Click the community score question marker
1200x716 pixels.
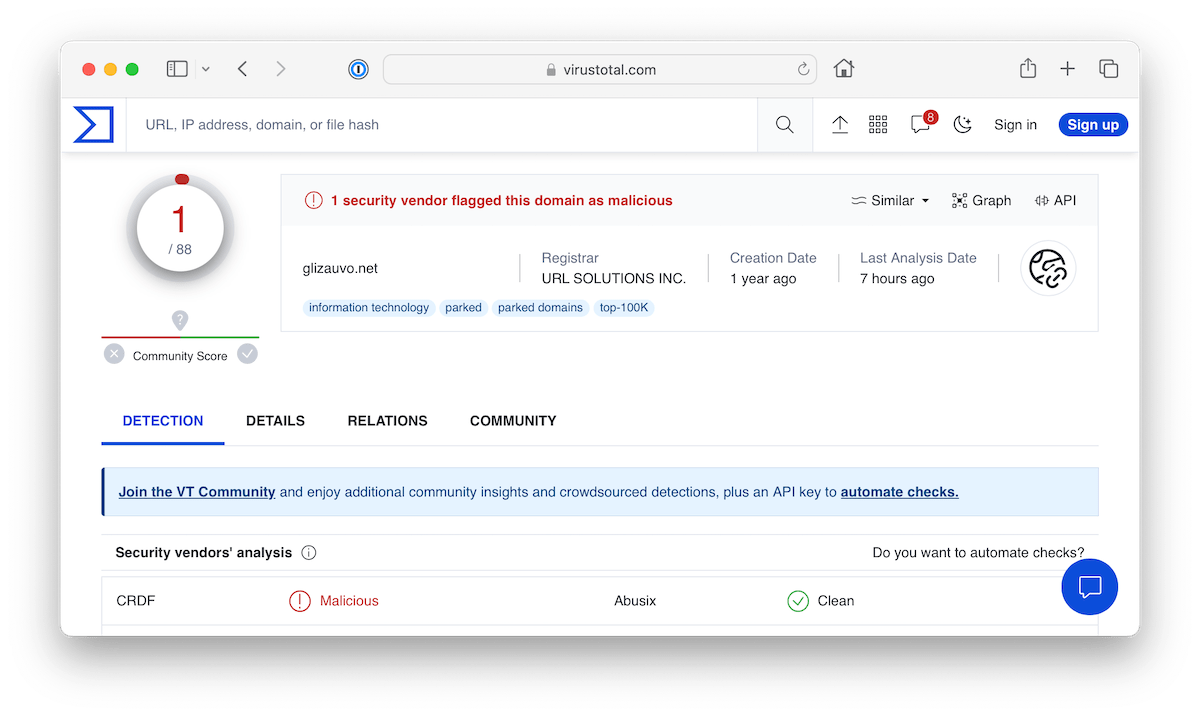[x=180, y=320]
